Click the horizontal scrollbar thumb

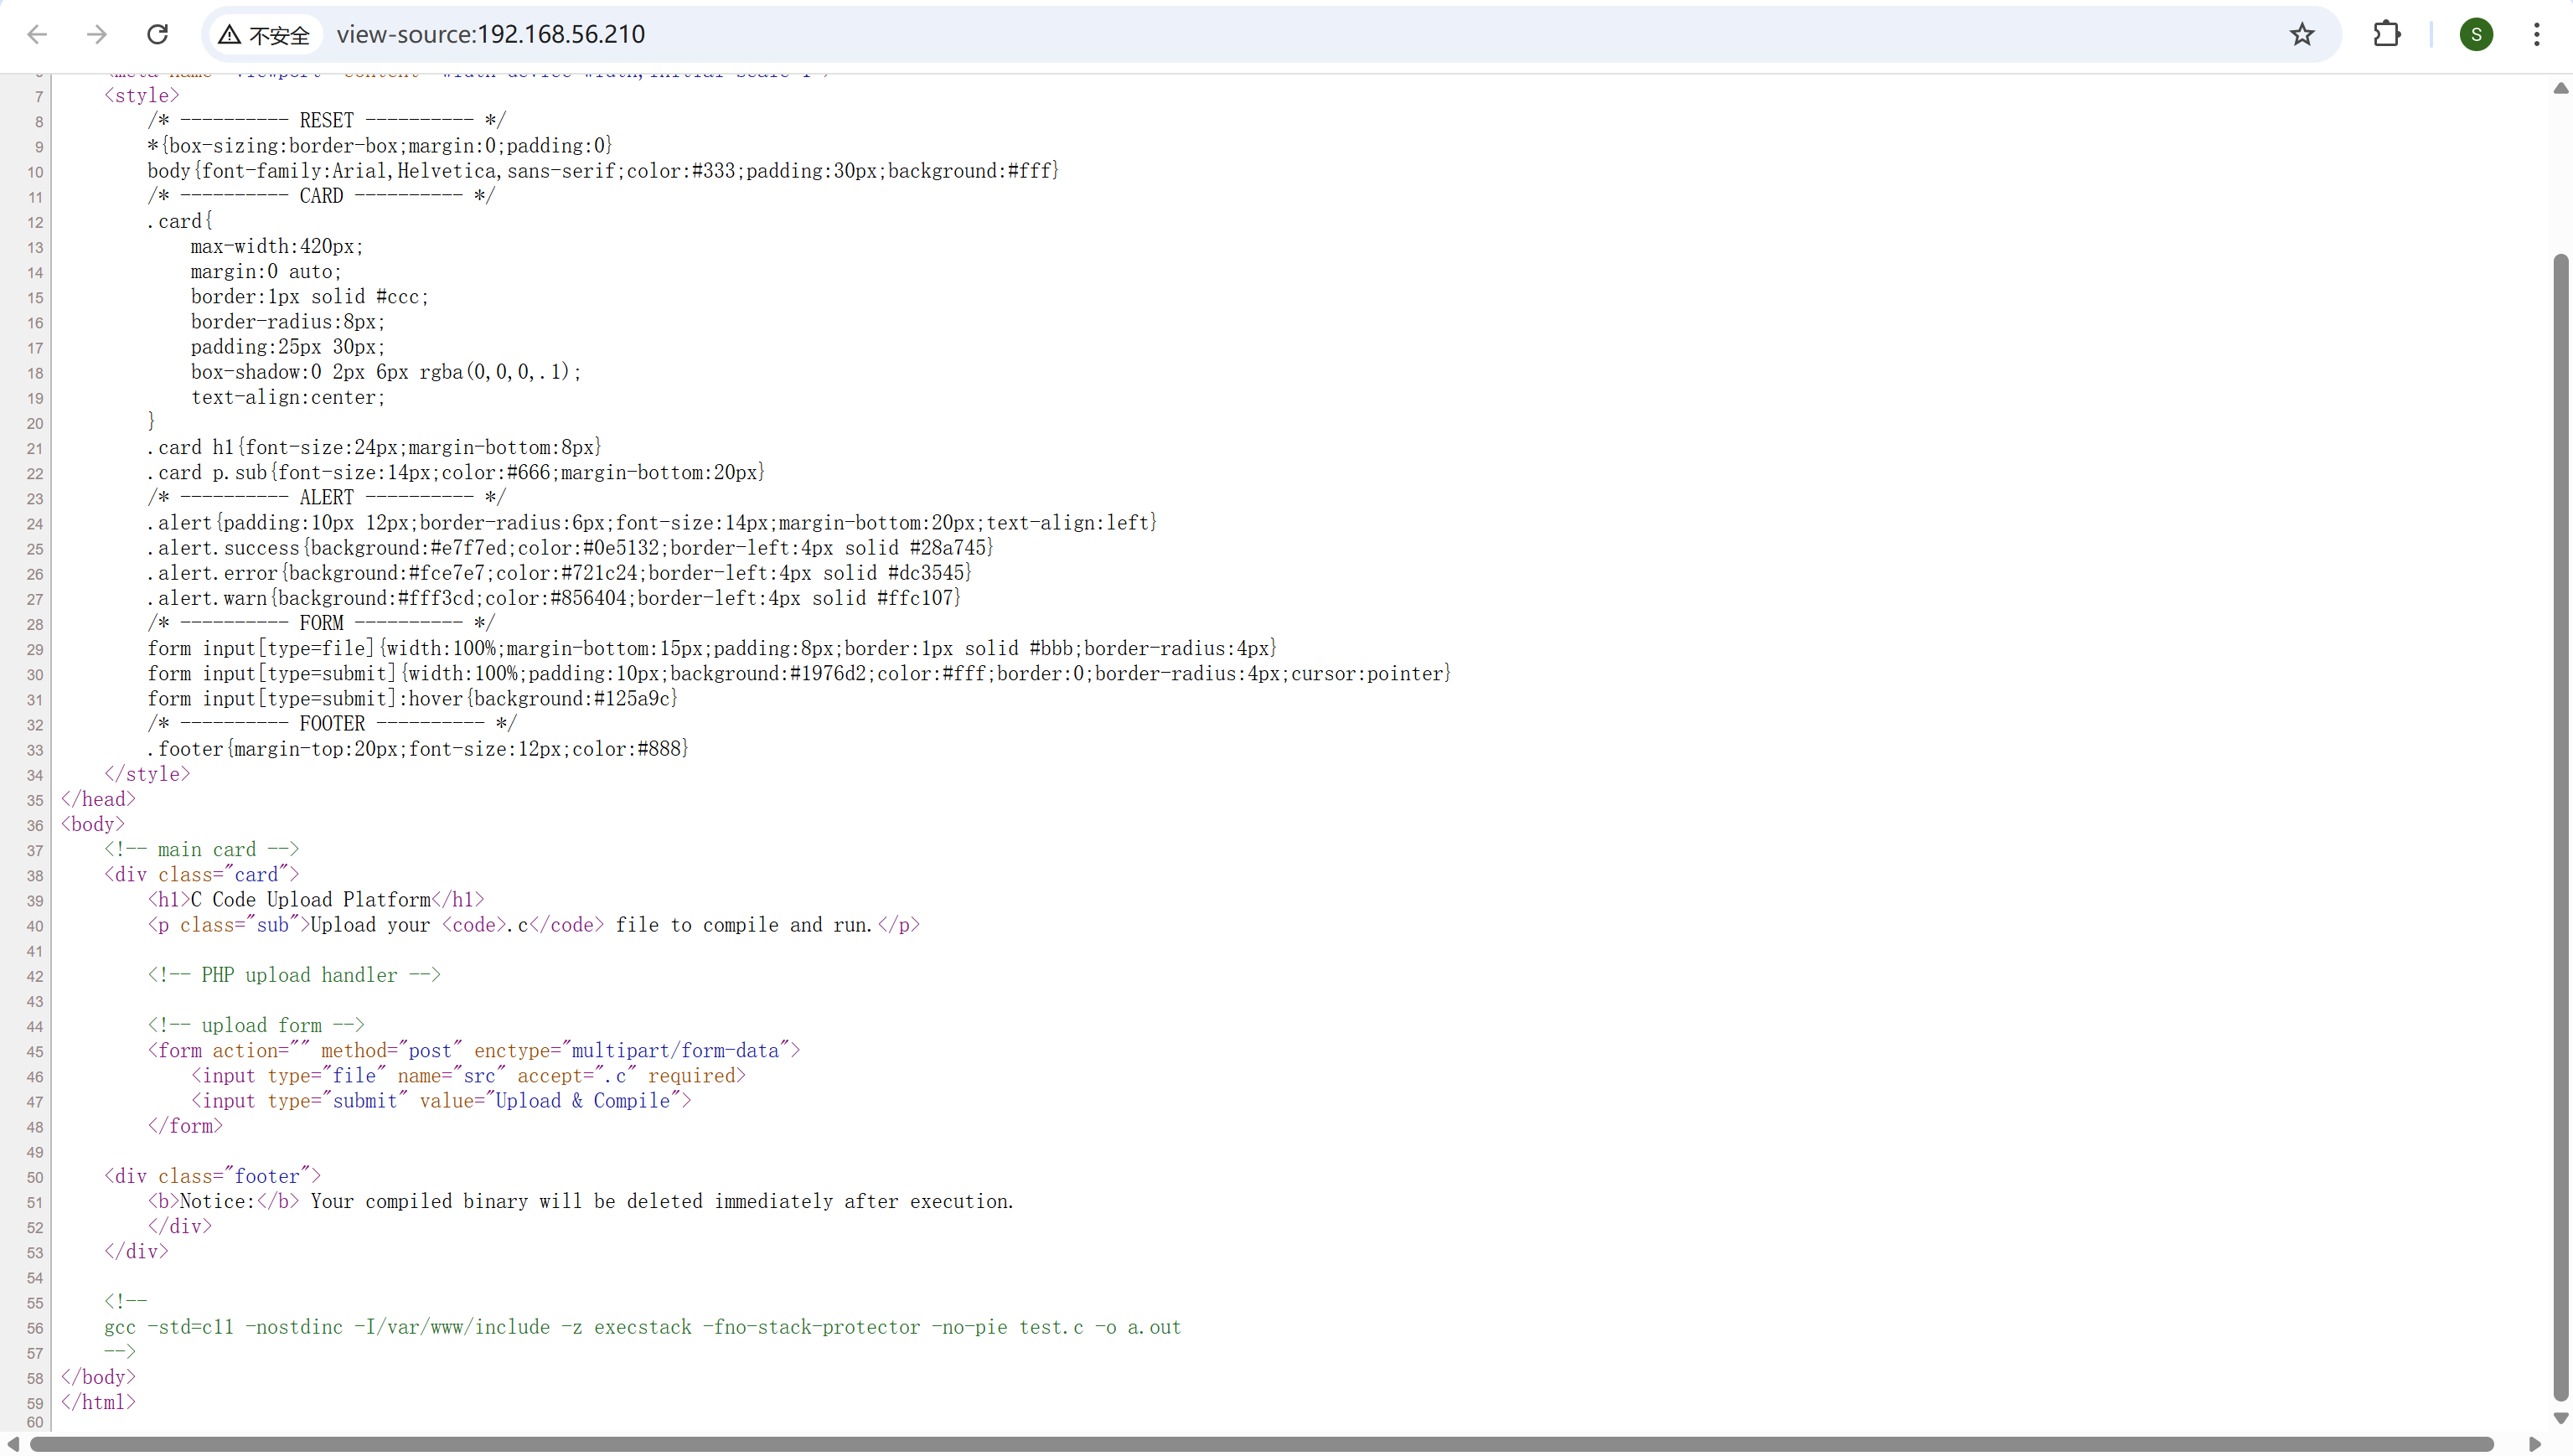coord(1260,1444)
